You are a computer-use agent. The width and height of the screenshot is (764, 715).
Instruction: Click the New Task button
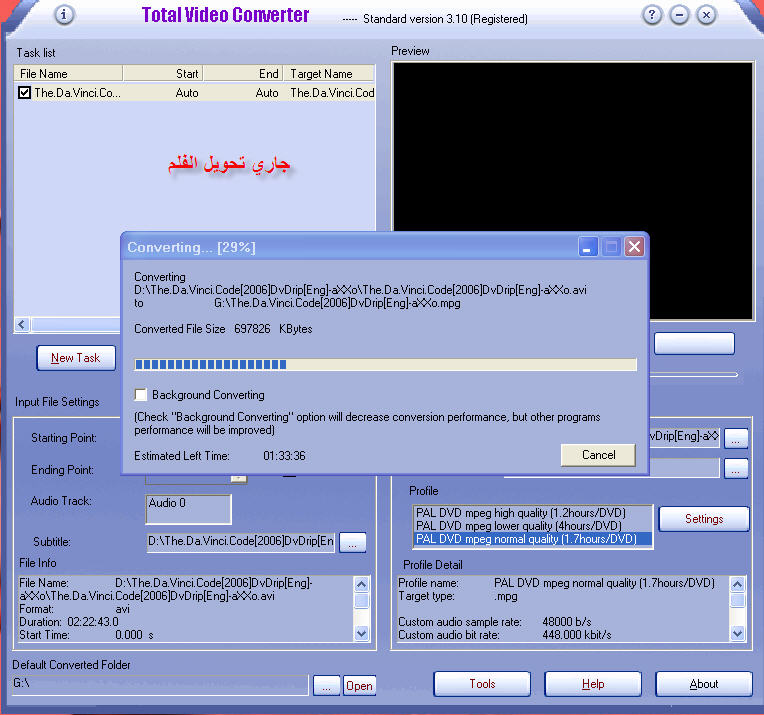pos(76,358)
